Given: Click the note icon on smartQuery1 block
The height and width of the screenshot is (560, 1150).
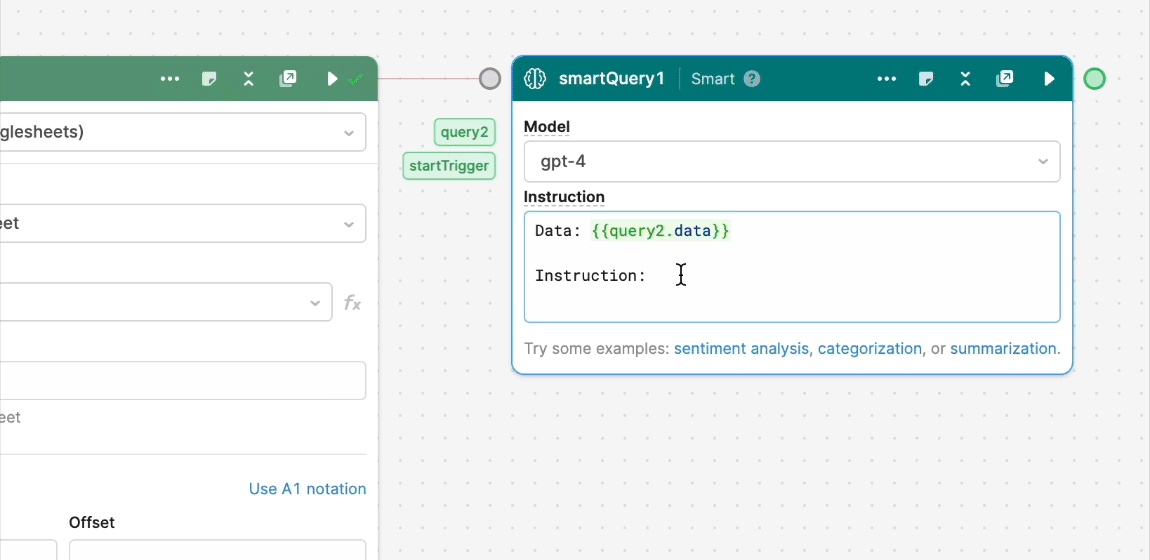Looking at the screenshot, I should point(926,79).
